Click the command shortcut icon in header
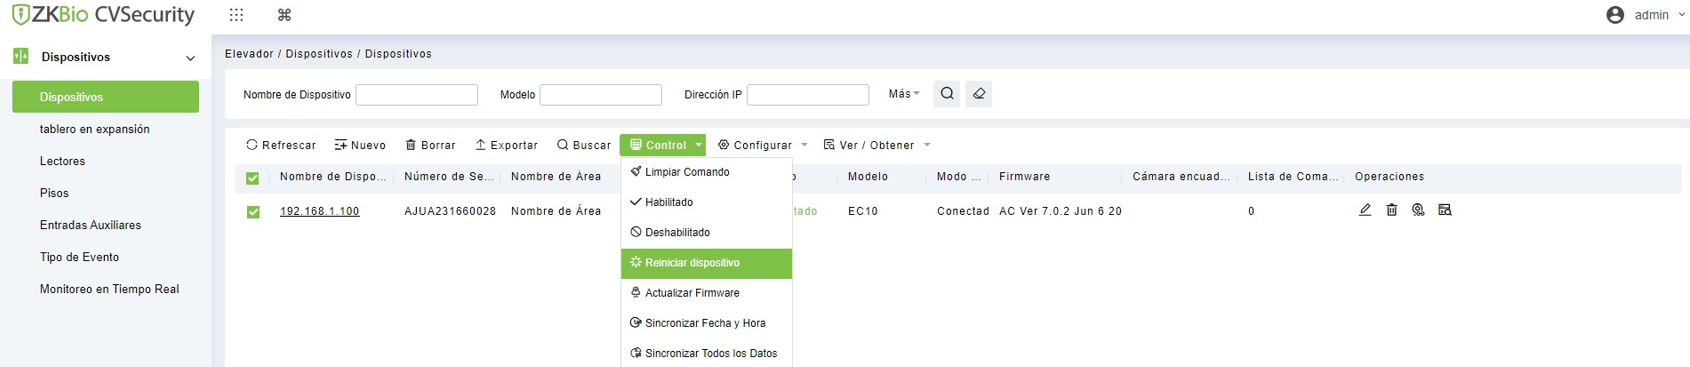1690x367 pixels. coord(284,15)
